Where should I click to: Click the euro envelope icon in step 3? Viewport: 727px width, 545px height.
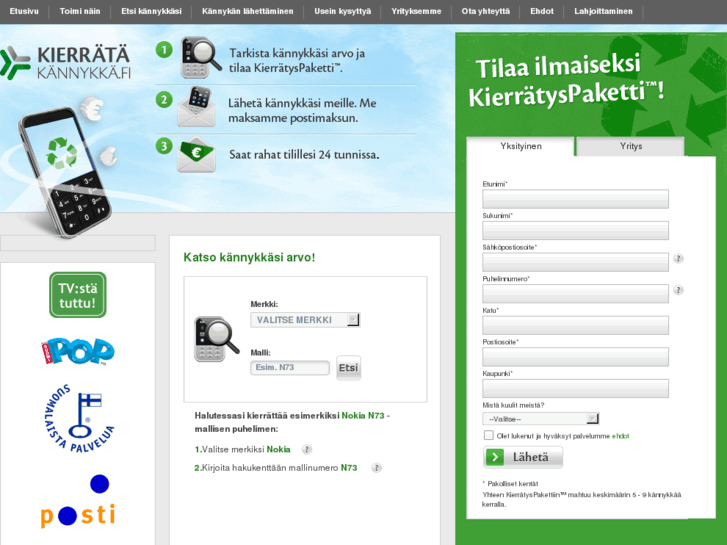[x=196, y=154]
